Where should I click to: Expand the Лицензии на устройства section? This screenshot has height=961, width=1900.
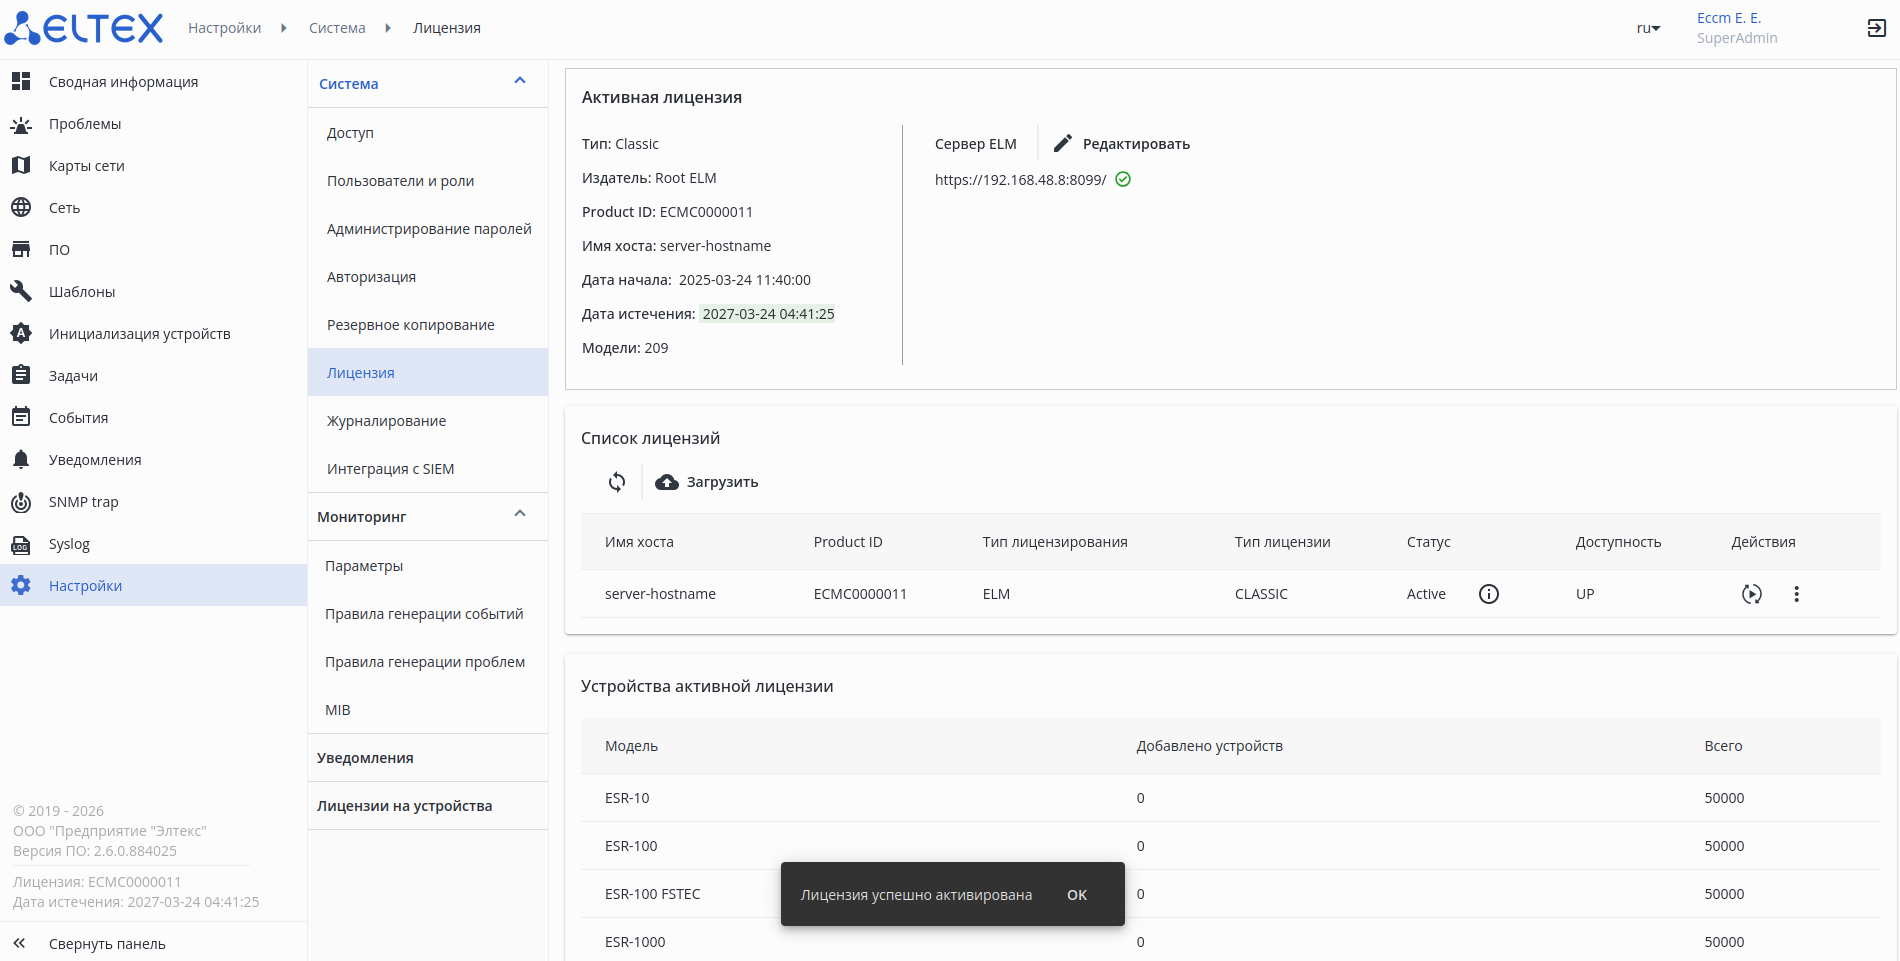[404, 806]
